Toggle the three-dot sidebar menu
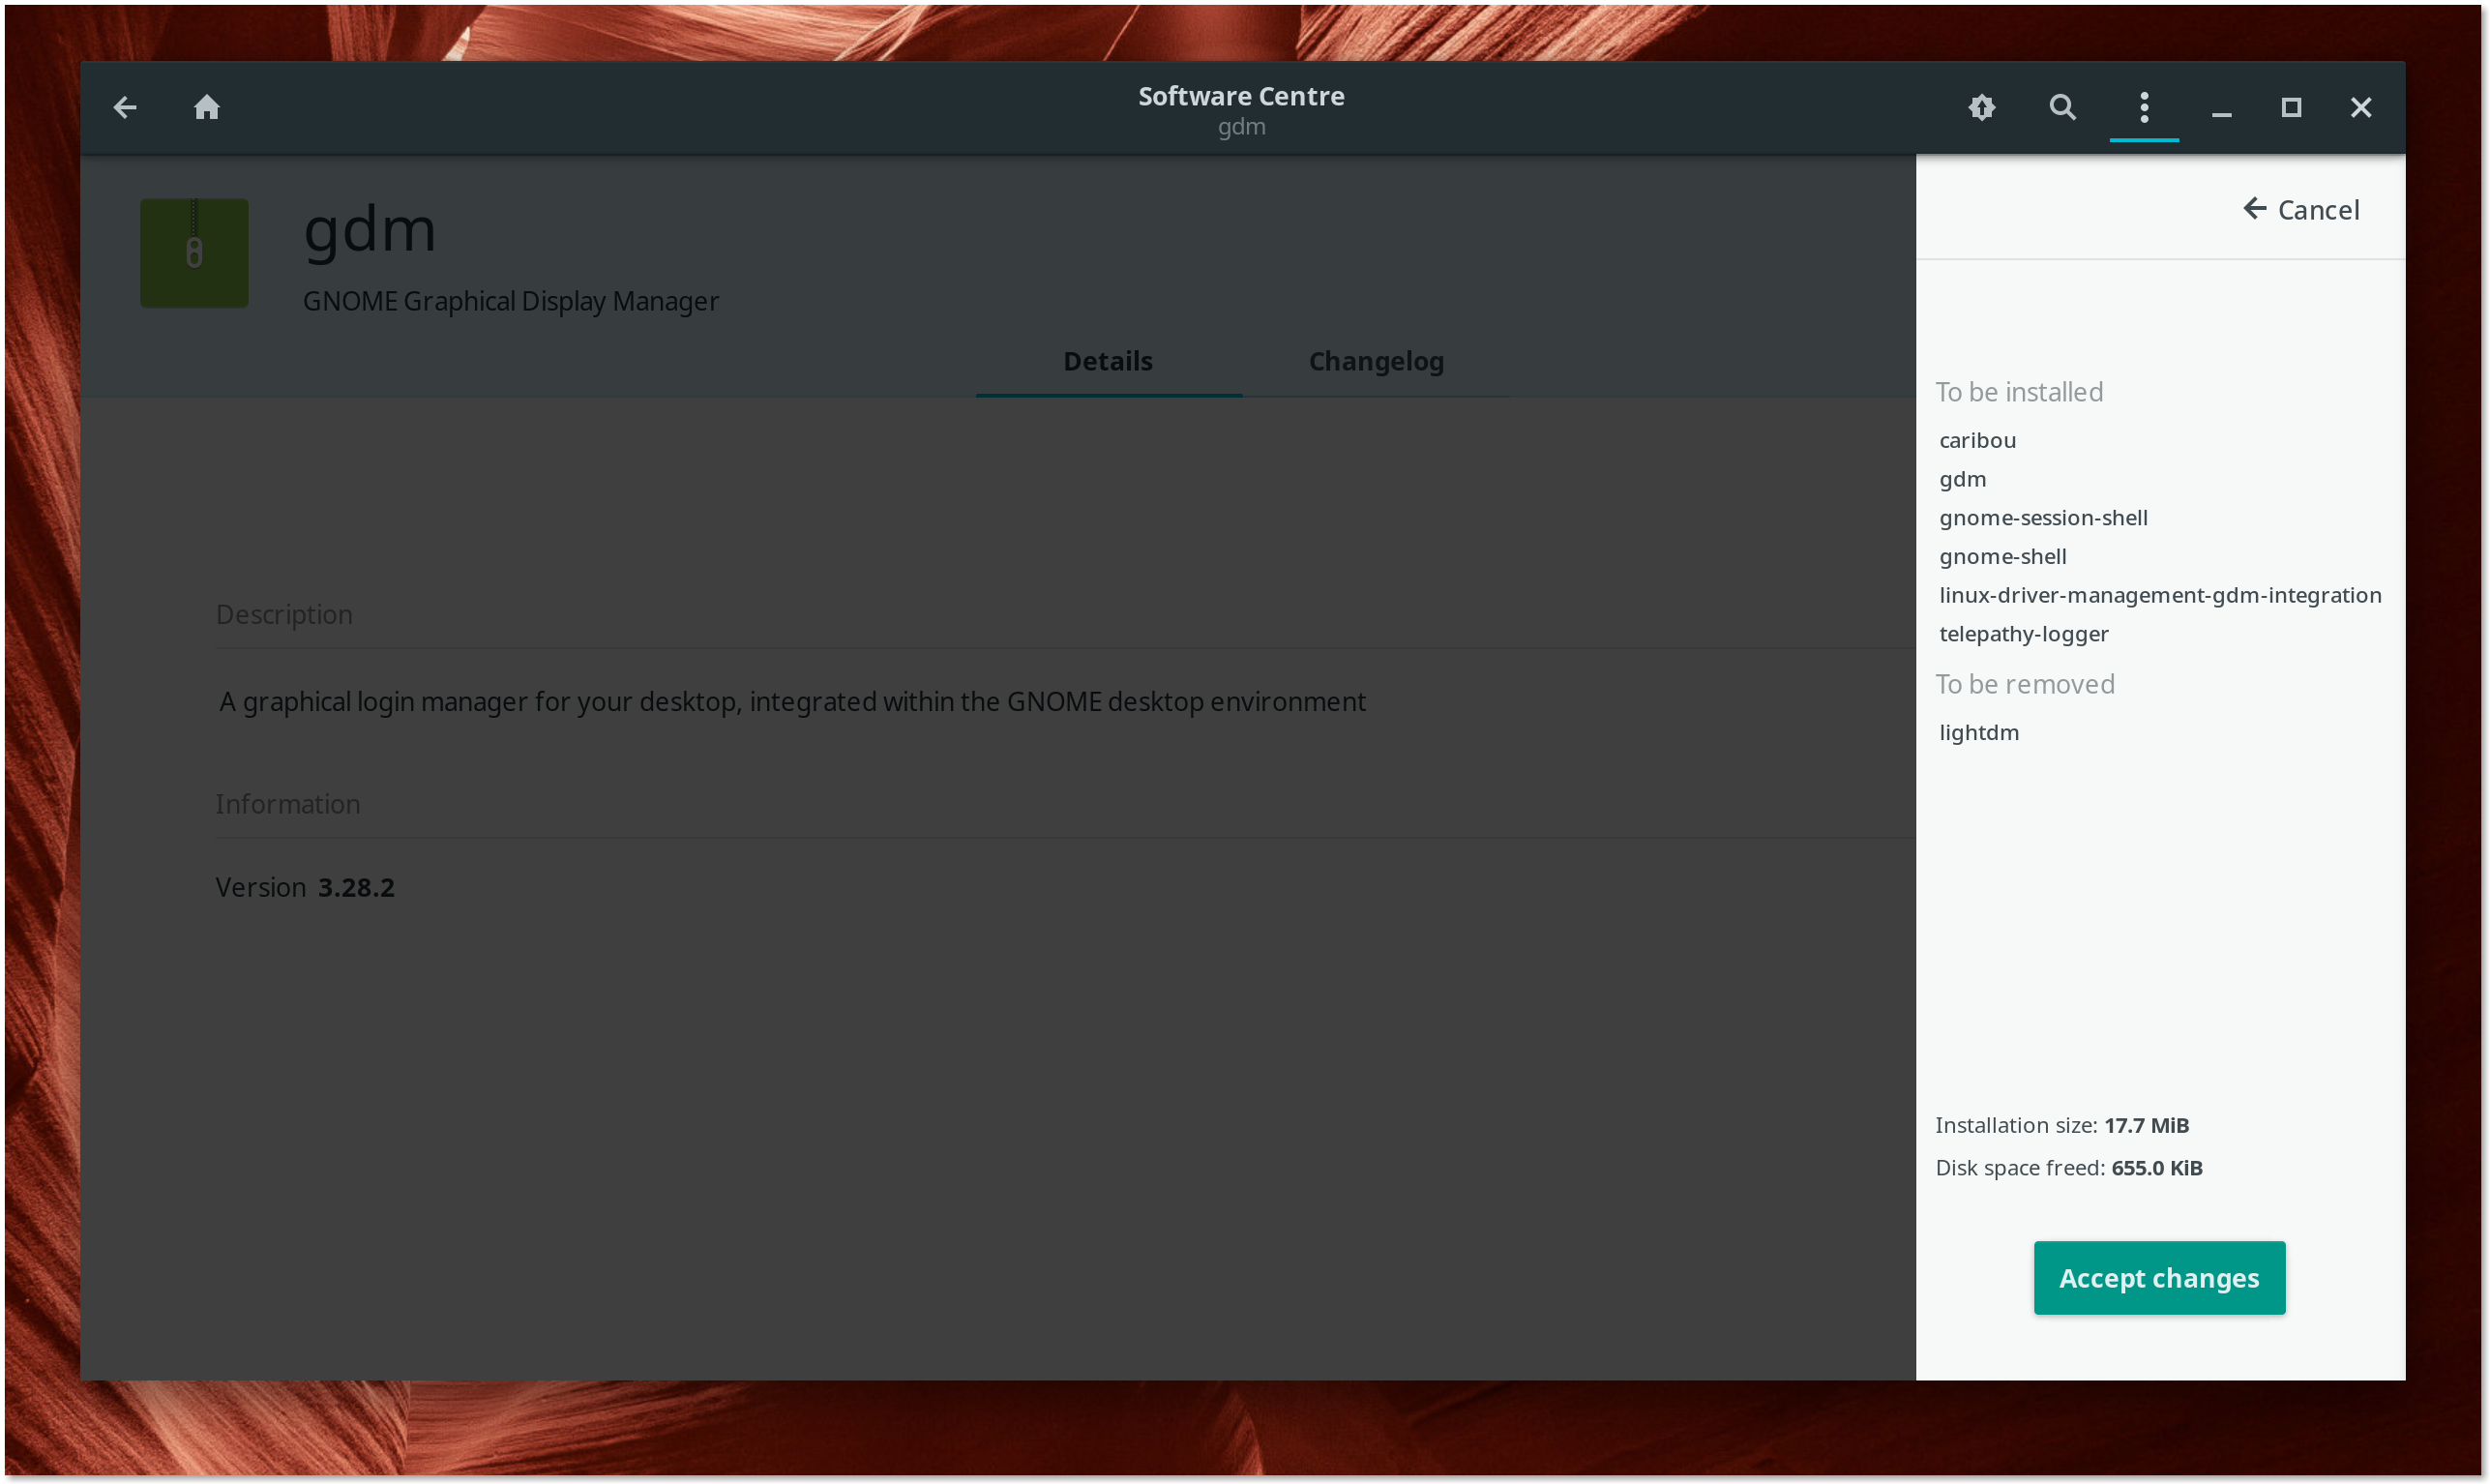2490x1484 pixels. 2143,107
